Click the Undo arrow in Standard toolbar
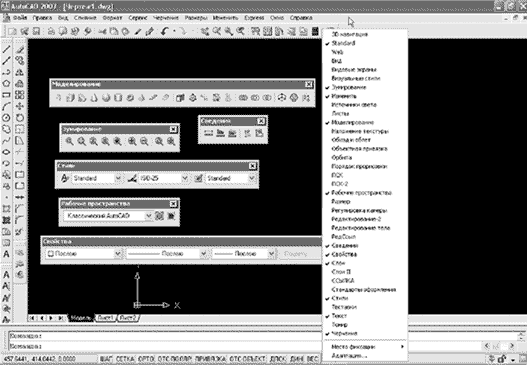This screenshot has width=527, height=365. (x=164, y=31)
